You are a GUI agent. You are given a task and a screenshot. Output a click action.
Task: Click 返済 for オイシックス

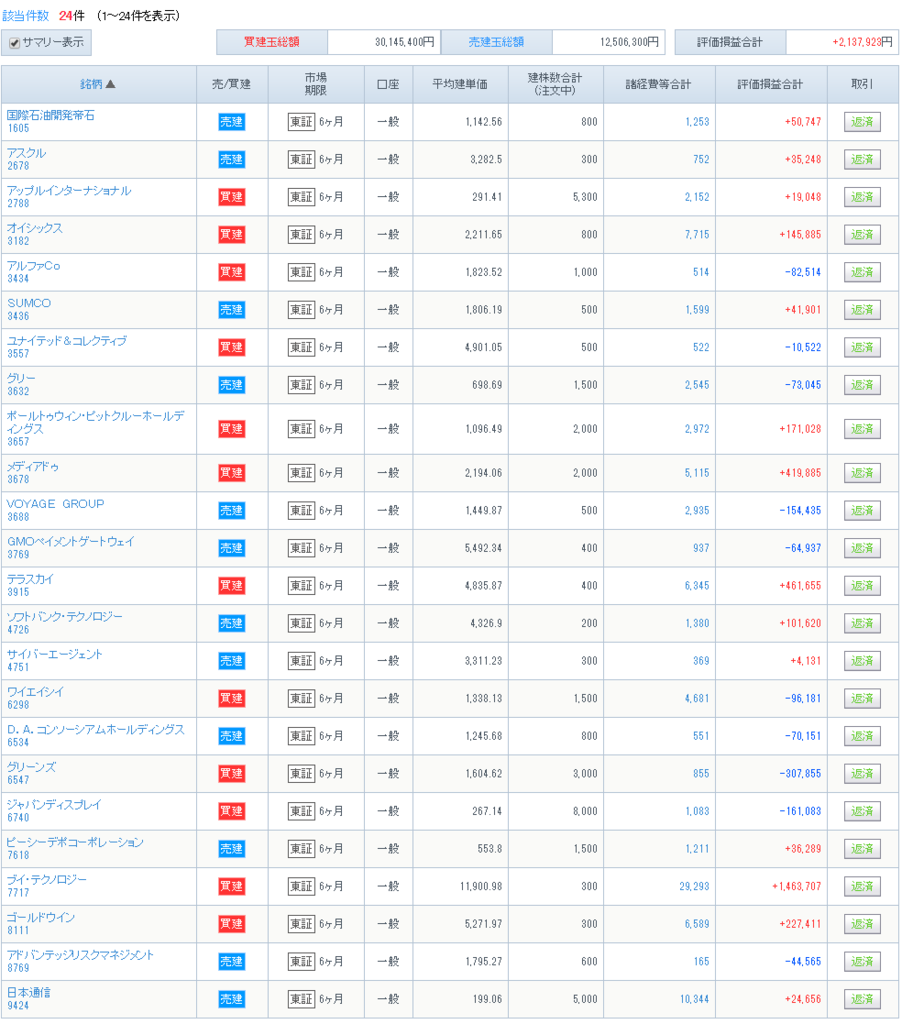pos(862,234)
